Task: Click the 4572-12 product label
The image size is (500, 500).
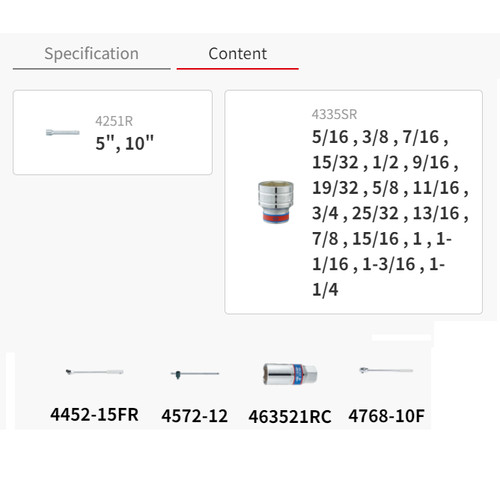Action: click(x=195, y=416)
